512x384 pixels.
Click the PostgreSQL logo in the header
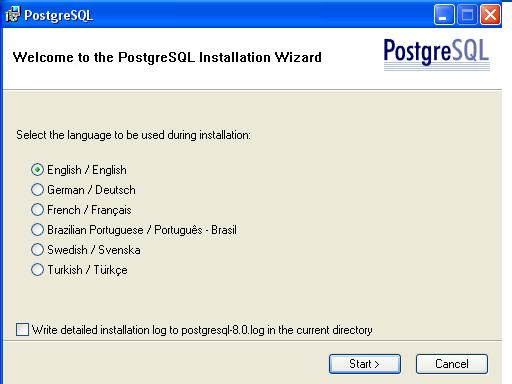pyautogui.click(x=436, y=53)
